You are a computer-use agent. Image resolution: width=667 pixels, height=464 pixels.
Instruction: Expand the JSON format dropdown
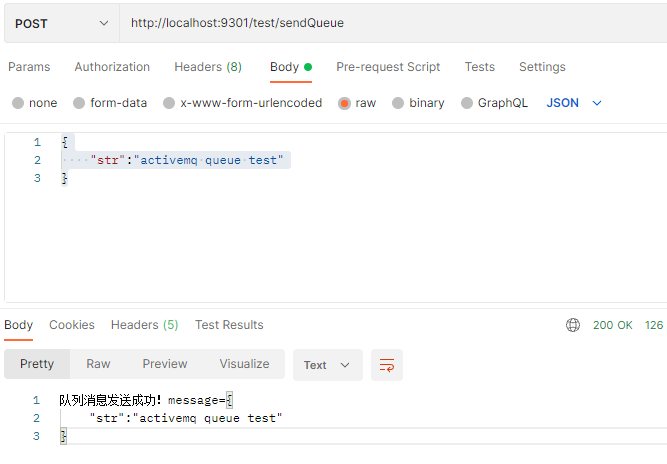(x=575, y=103)
